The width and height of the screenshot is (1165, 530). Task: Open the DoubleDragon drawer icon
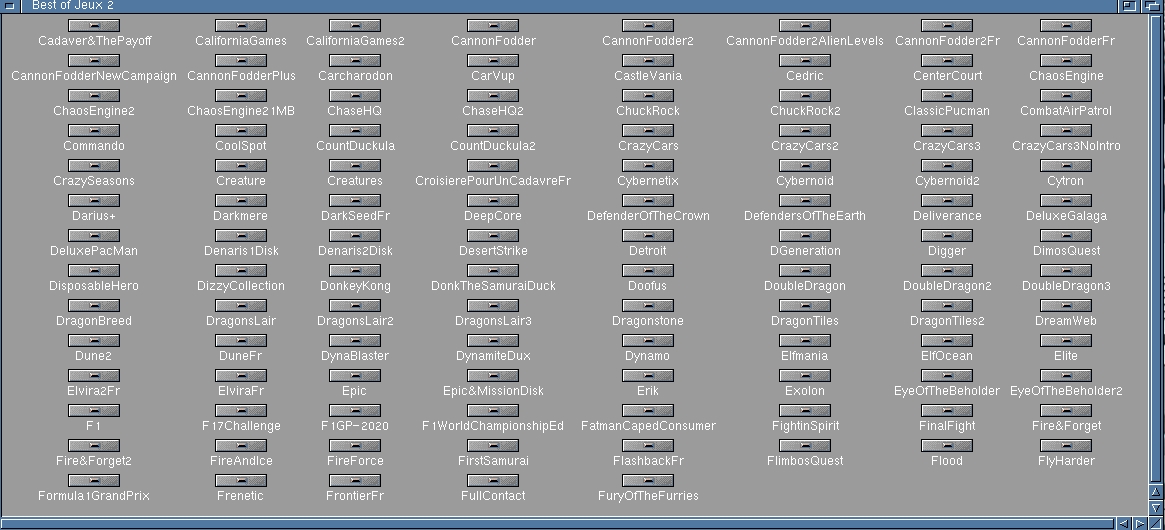point(805,270)
